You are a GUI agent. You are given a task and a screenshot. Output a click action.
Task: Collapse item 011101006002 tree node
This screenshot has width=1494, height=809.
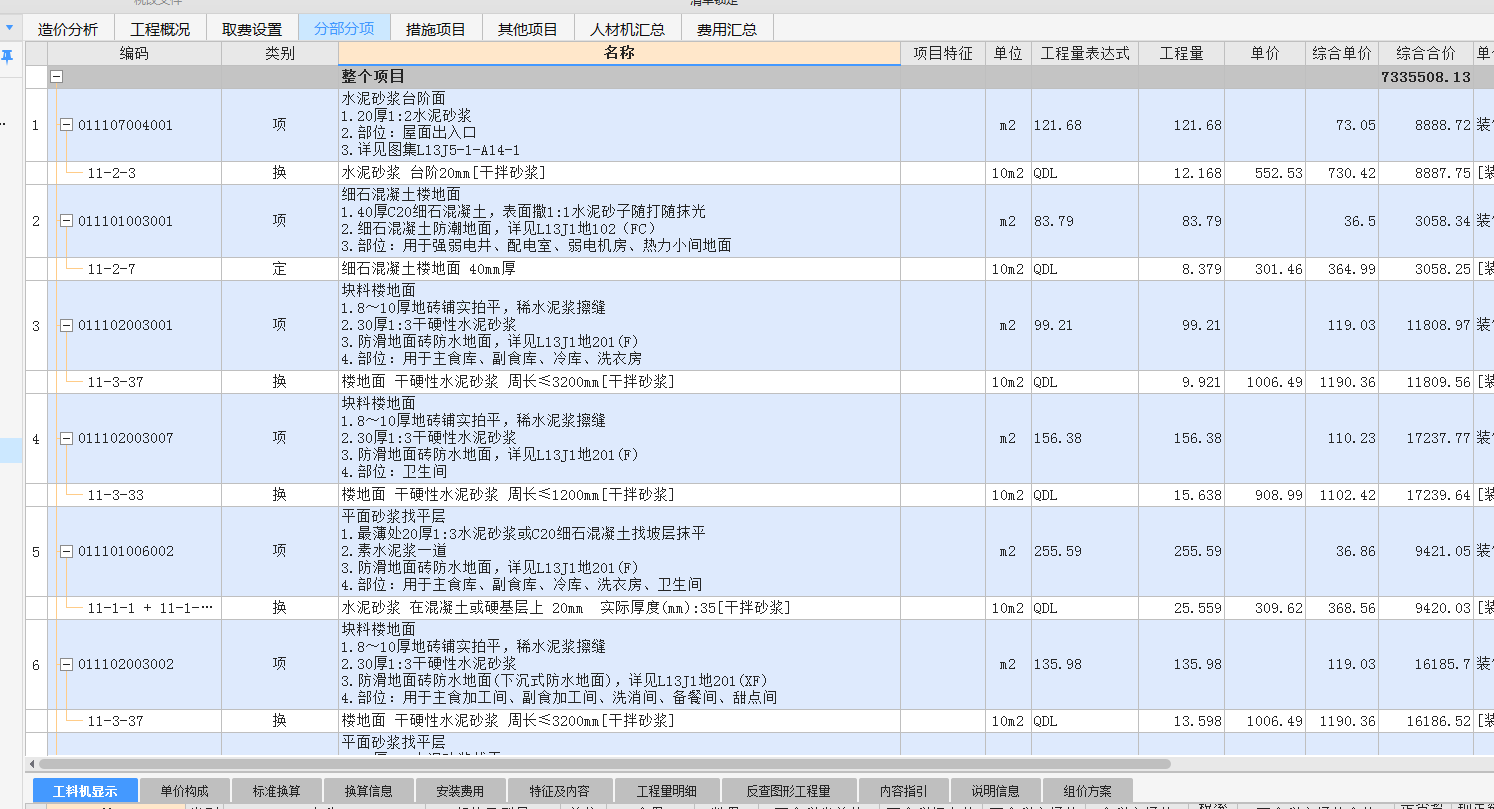click(67, 551)
